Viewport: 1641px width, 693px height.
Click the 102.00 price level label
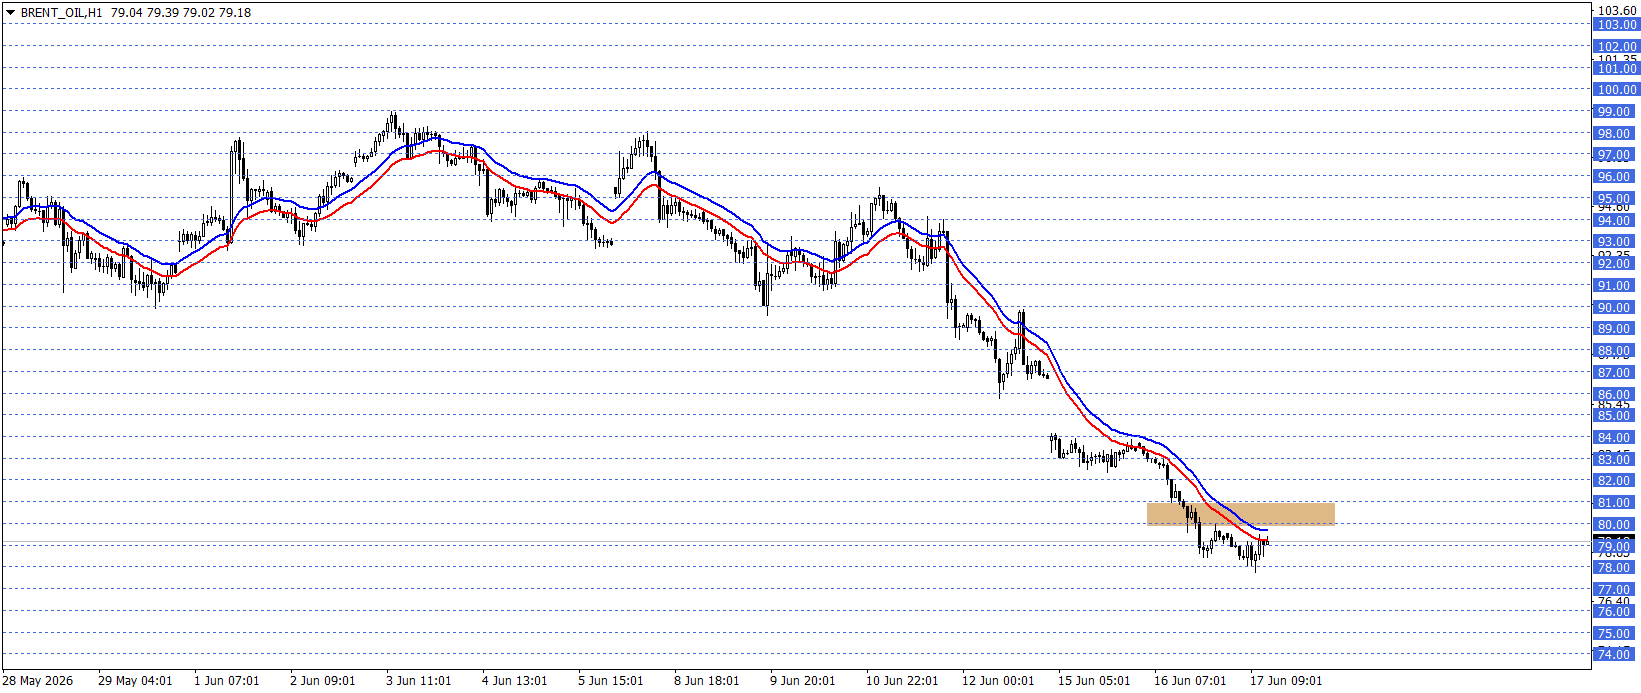pos(1616,47)
